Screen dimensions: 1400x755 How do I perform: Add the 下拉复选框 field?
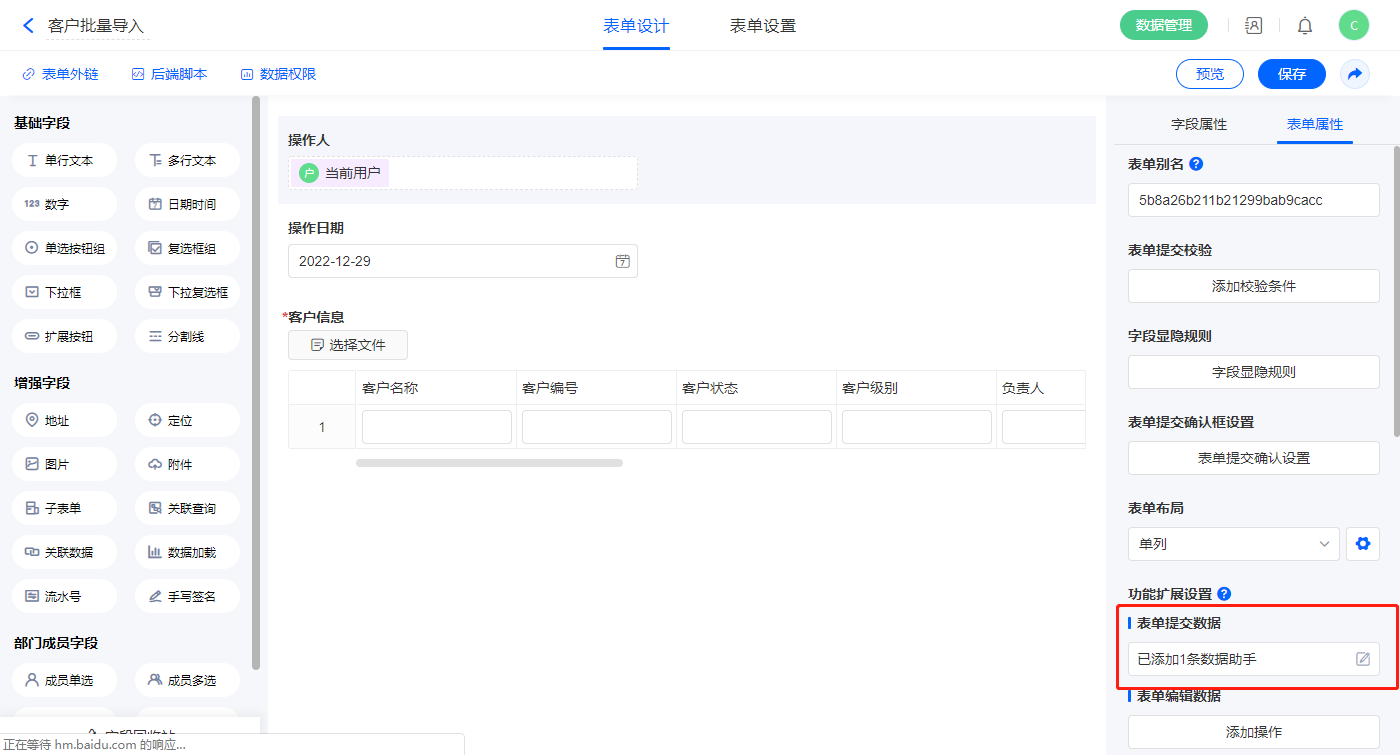pos(187,292)
